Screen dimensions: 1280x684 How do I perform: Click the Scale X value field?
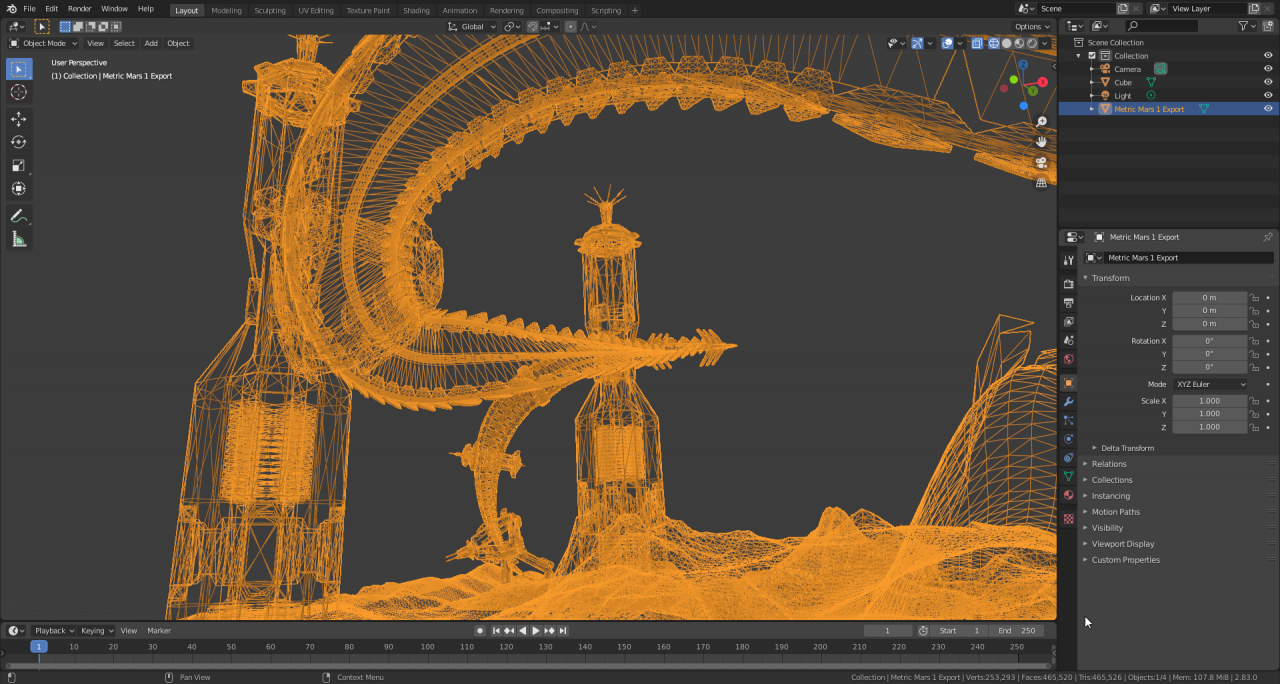pos(1209,401)
